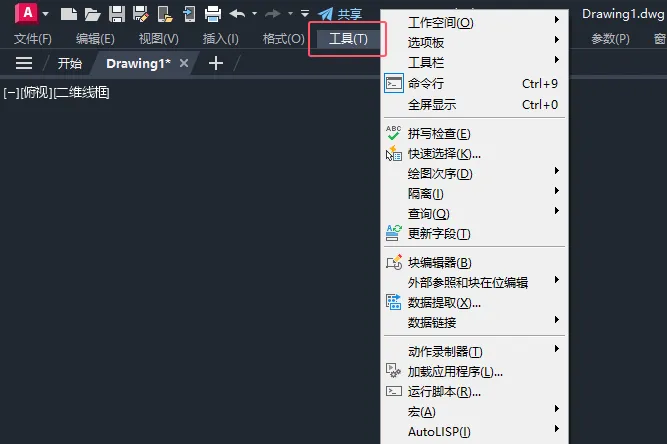Click the block editor icon
Image resolution: width=667 pixels, height=444 pixels.
[x=393, y=262]
